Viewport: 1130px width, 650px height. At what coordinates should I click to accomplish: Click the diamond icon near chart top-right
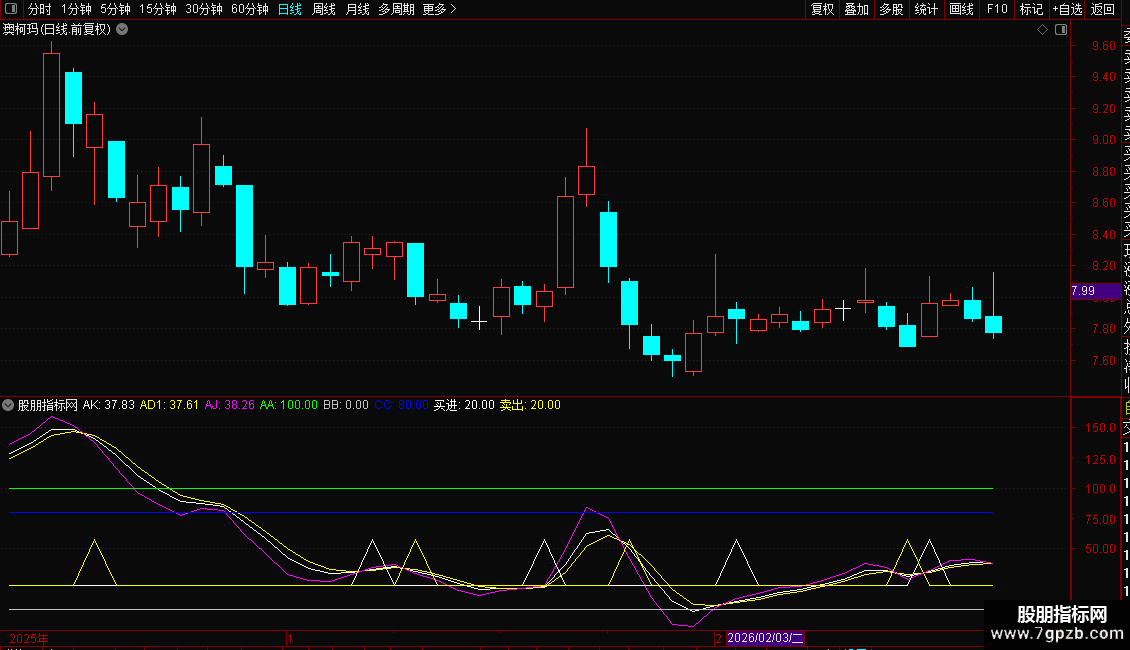coord(1042,29)
